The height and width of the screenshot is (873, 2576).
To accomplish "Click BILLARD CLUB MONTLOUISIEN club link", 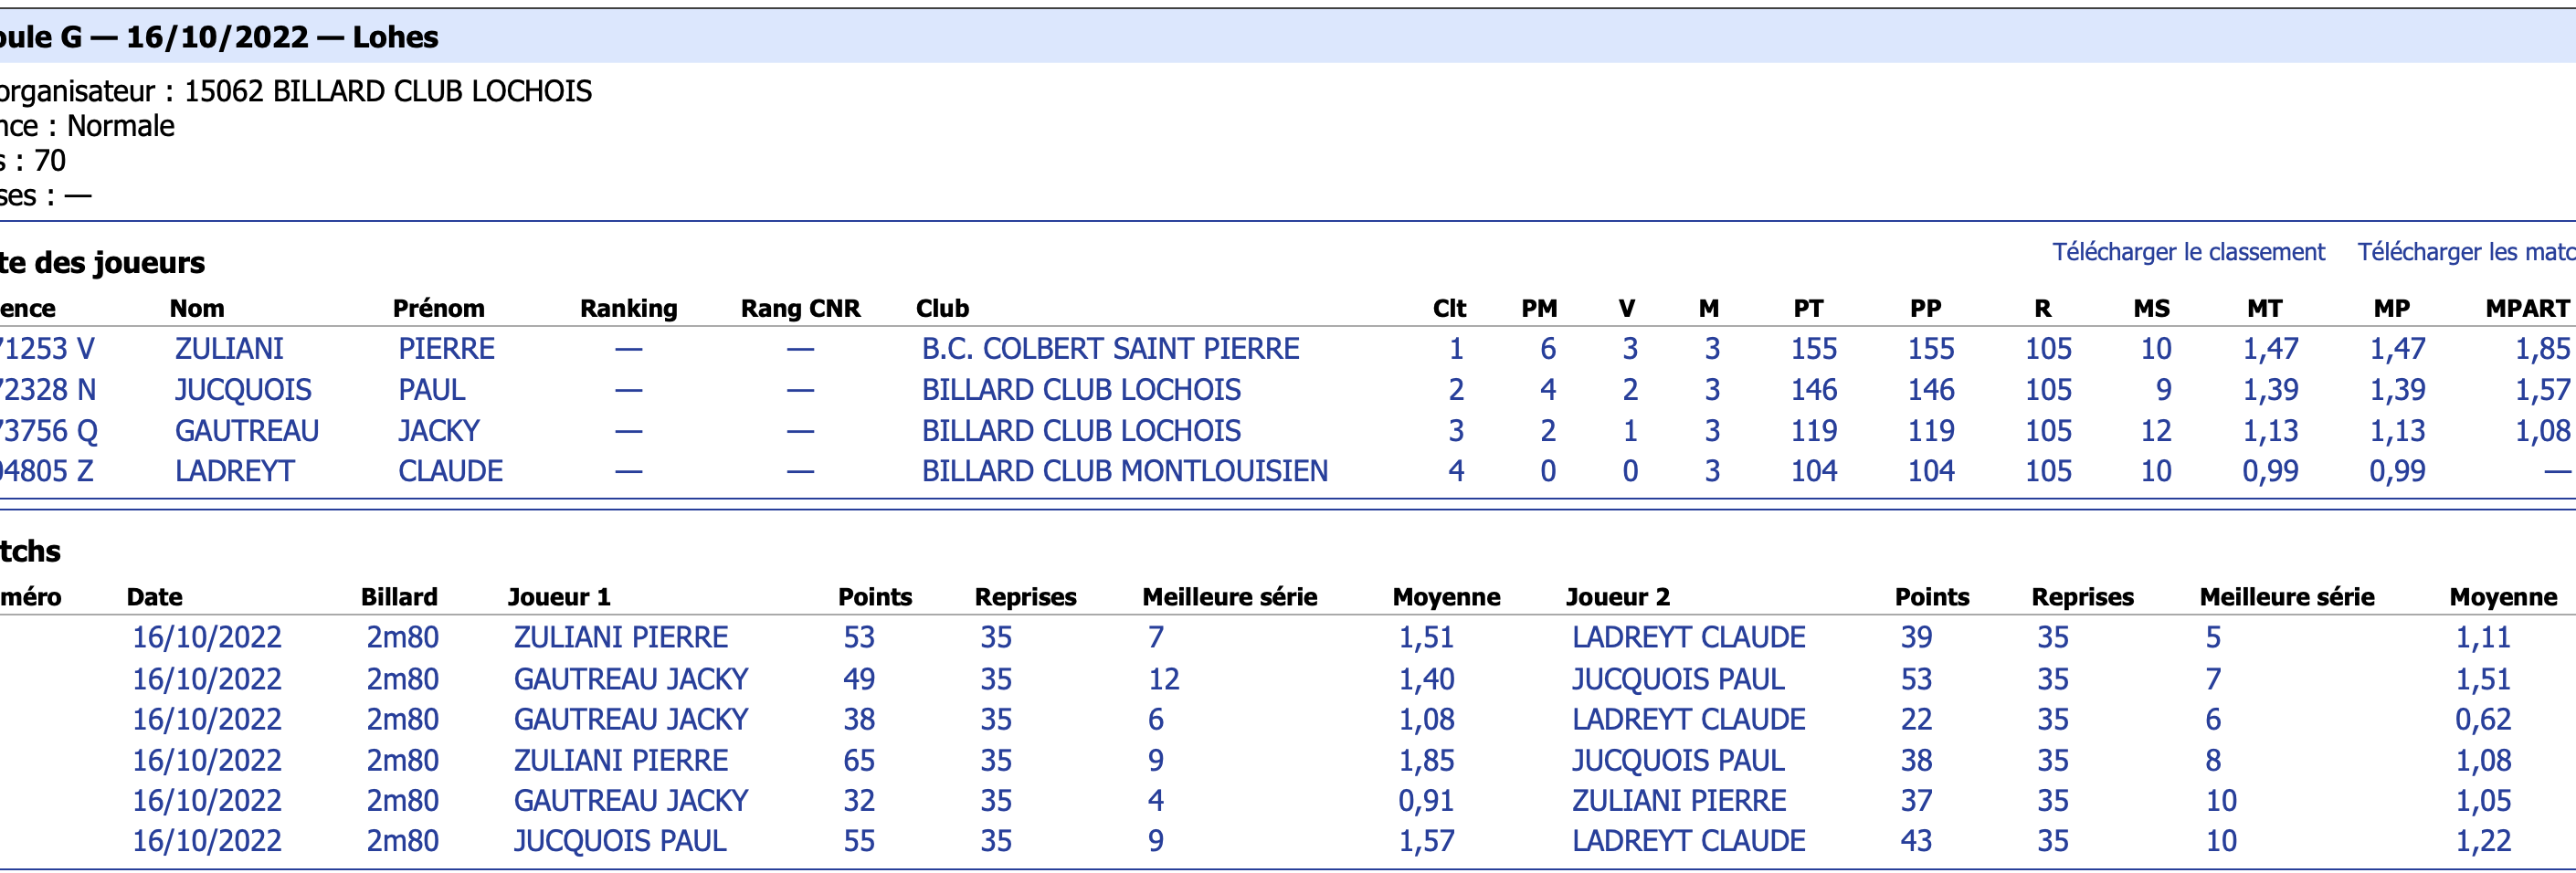I will 1124,470.
